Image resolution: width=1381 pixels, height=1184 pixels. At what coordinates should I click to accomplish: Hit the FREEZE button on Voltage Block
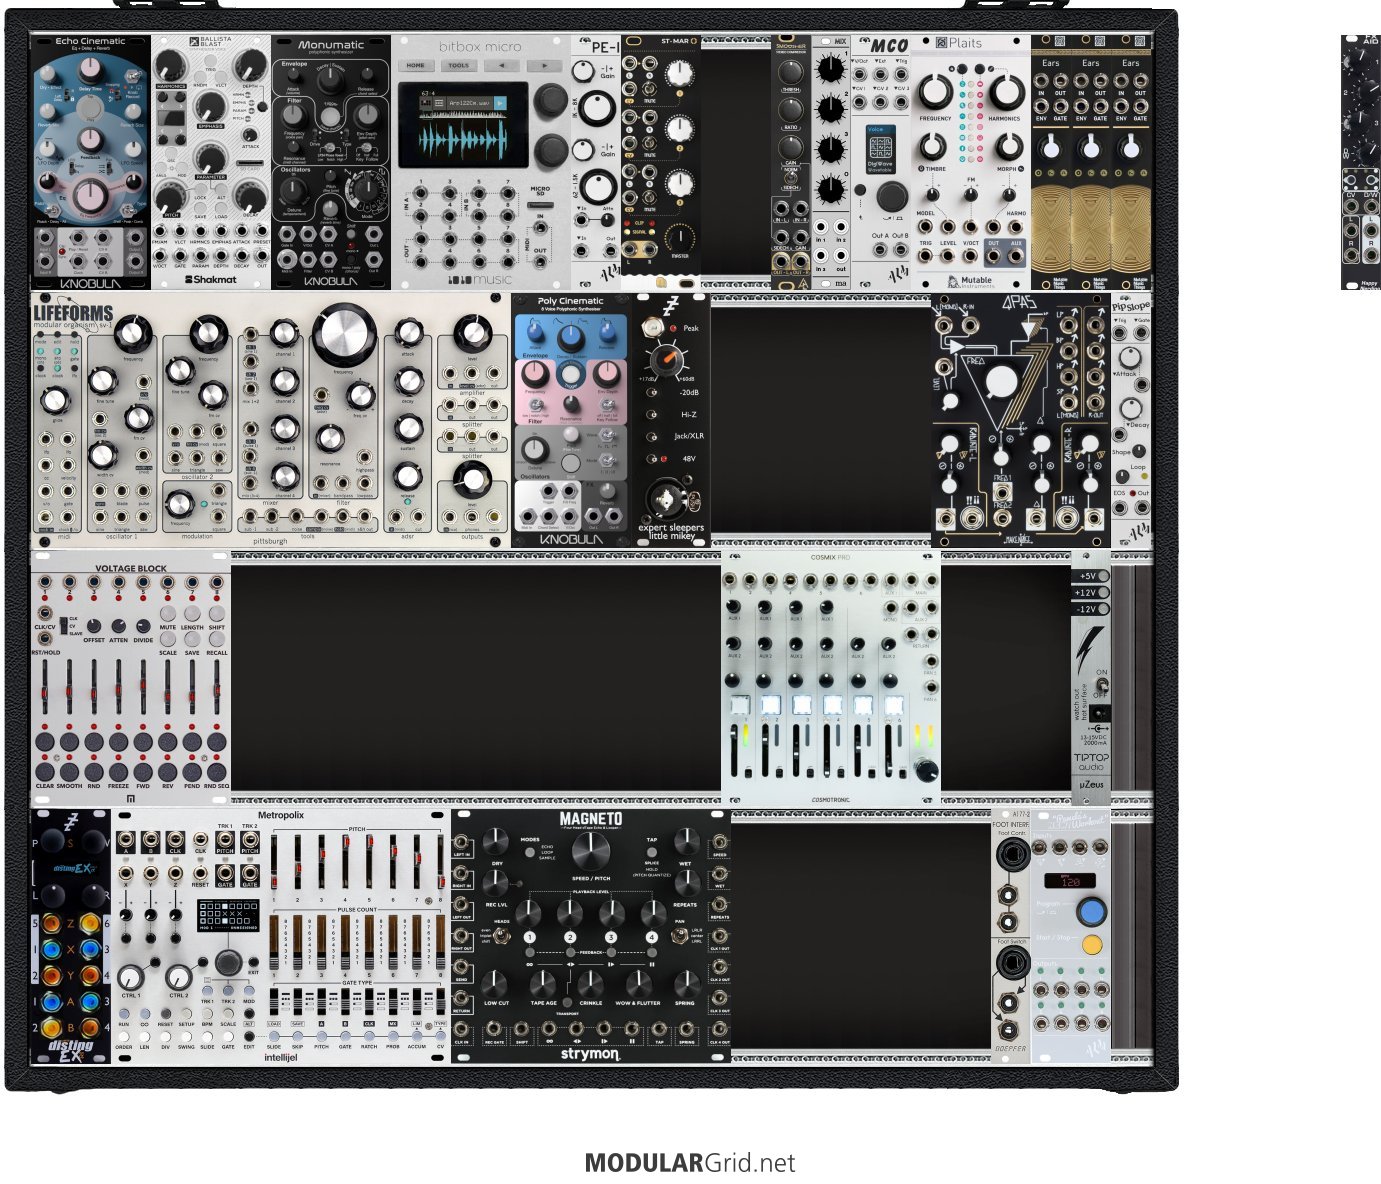pos(118,771)
